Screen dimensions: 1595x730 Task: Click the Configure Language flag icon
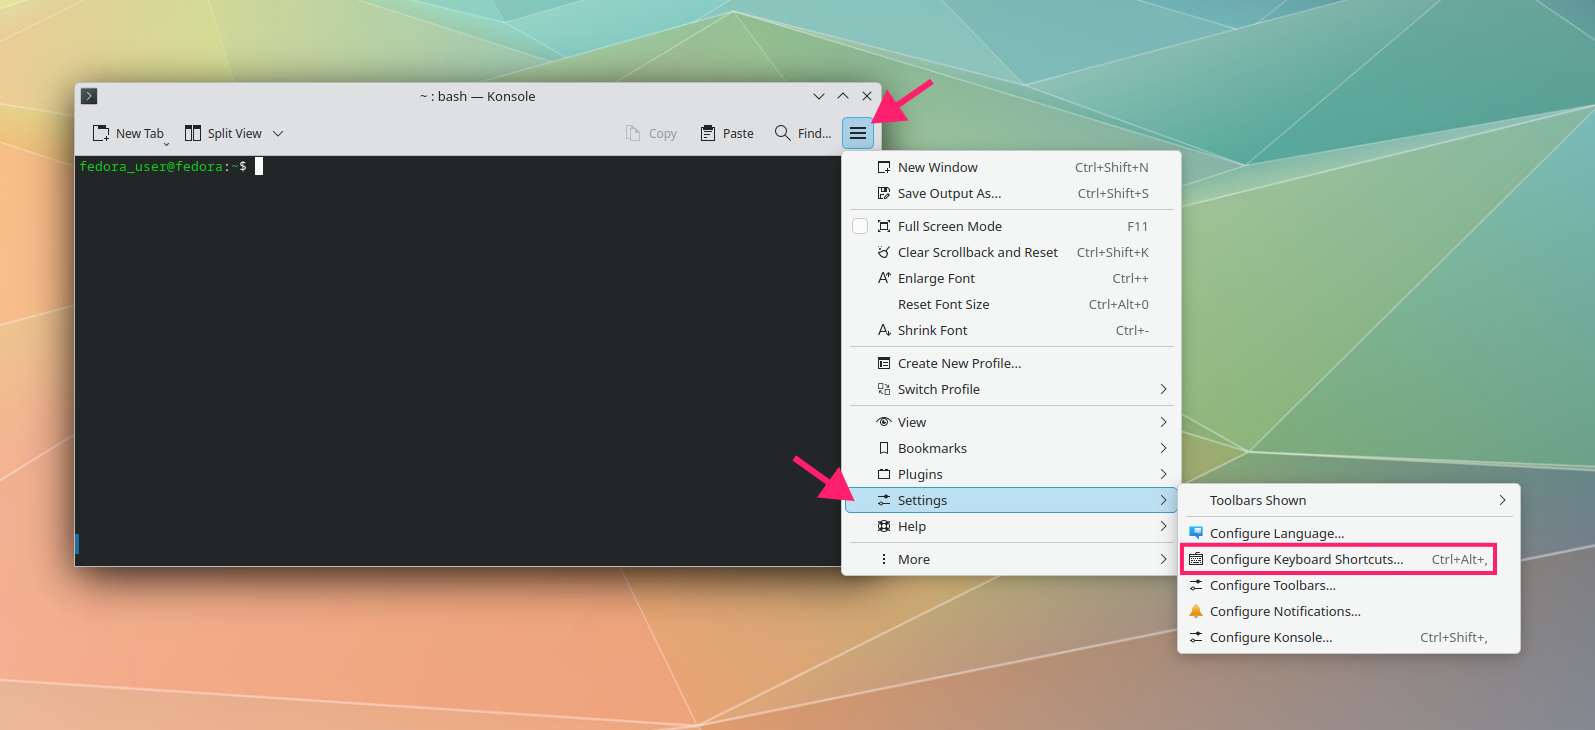[1196, 533]
